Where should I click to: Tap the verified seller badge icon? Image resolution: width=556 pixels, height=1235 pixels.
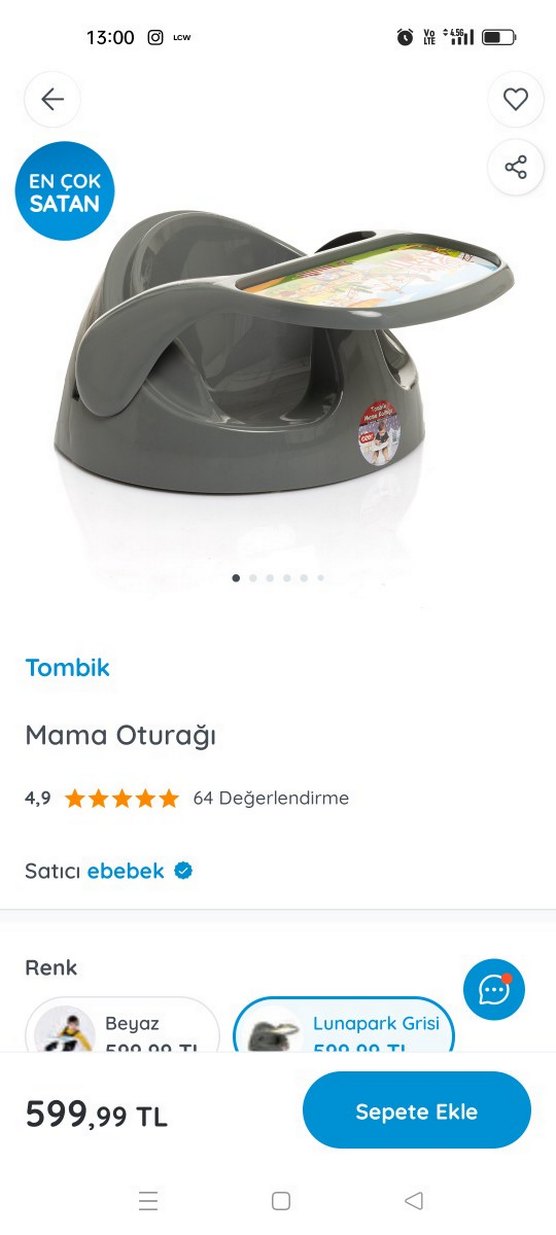click(x=183, y=871)
